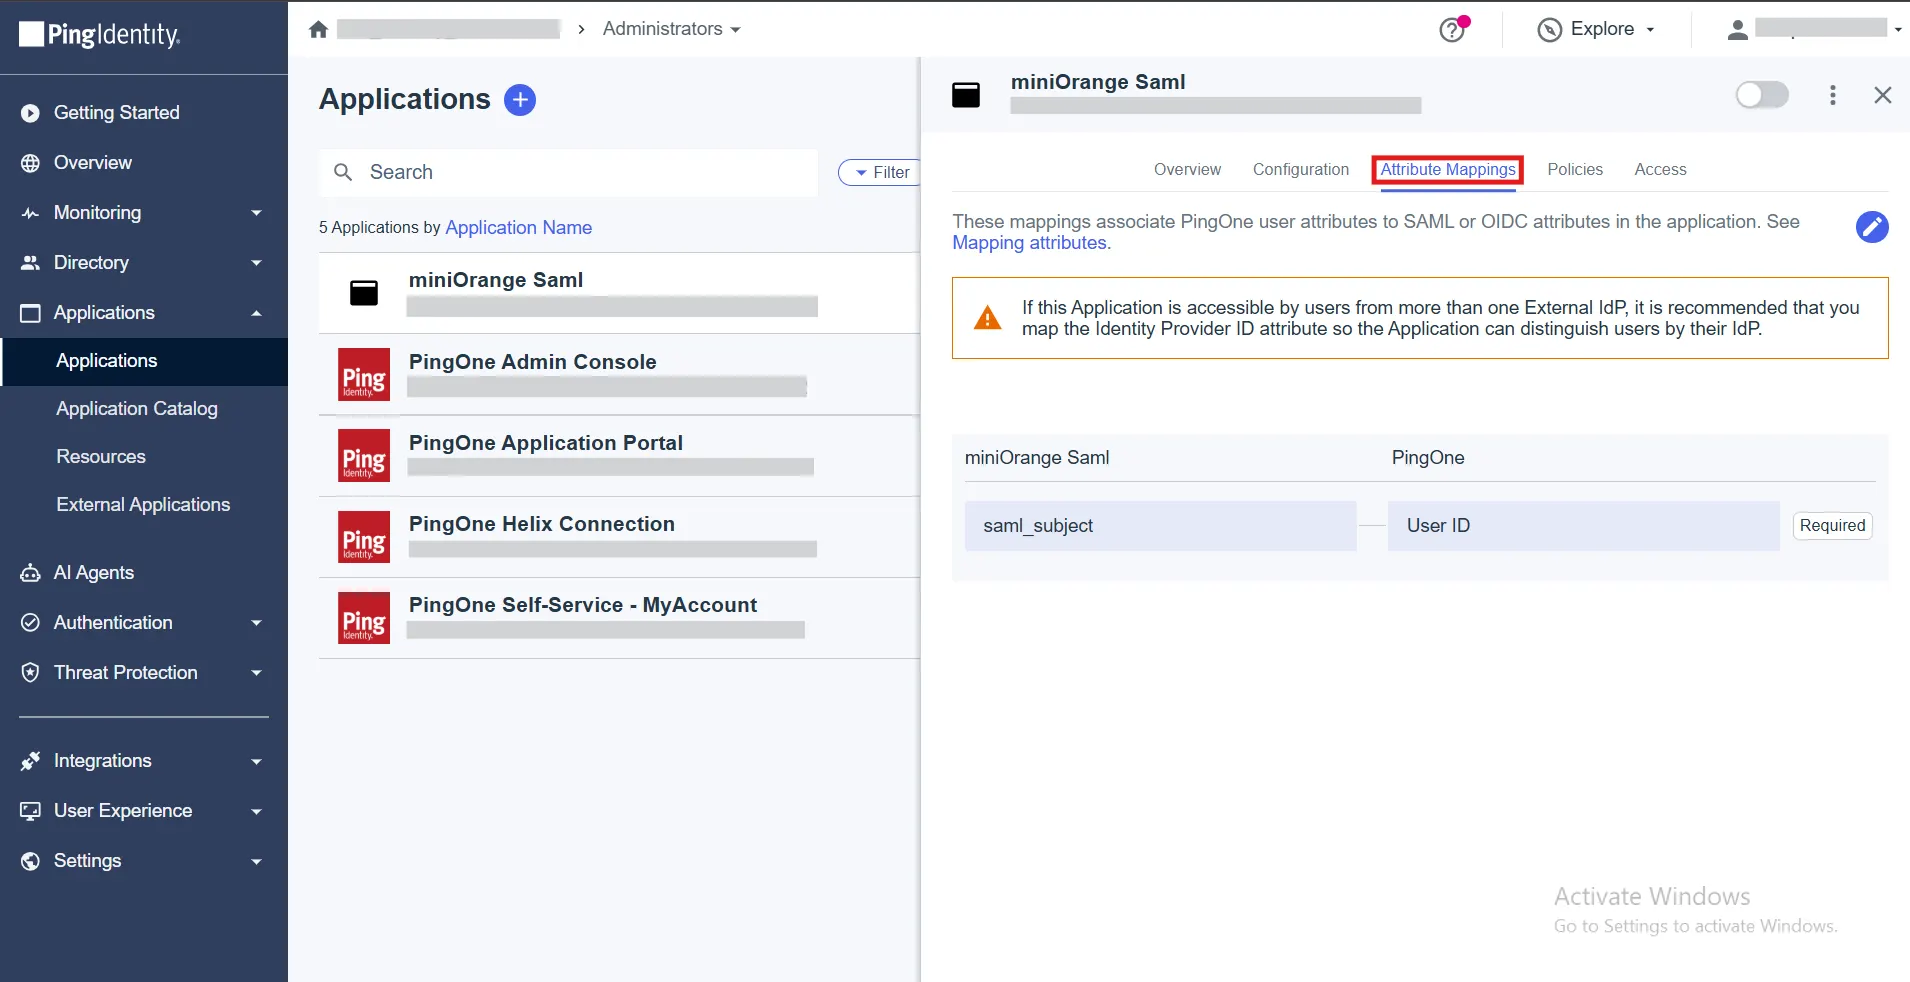
Task: Open the three-dot options menu
Action: (x=1832, y=95)
